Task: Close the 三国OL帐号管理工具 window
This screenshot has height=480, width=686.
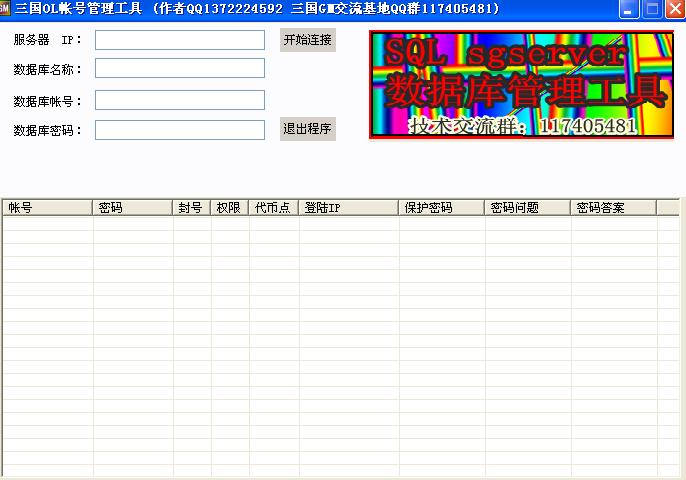Action: pyautogui.click(x=675, y=9)
